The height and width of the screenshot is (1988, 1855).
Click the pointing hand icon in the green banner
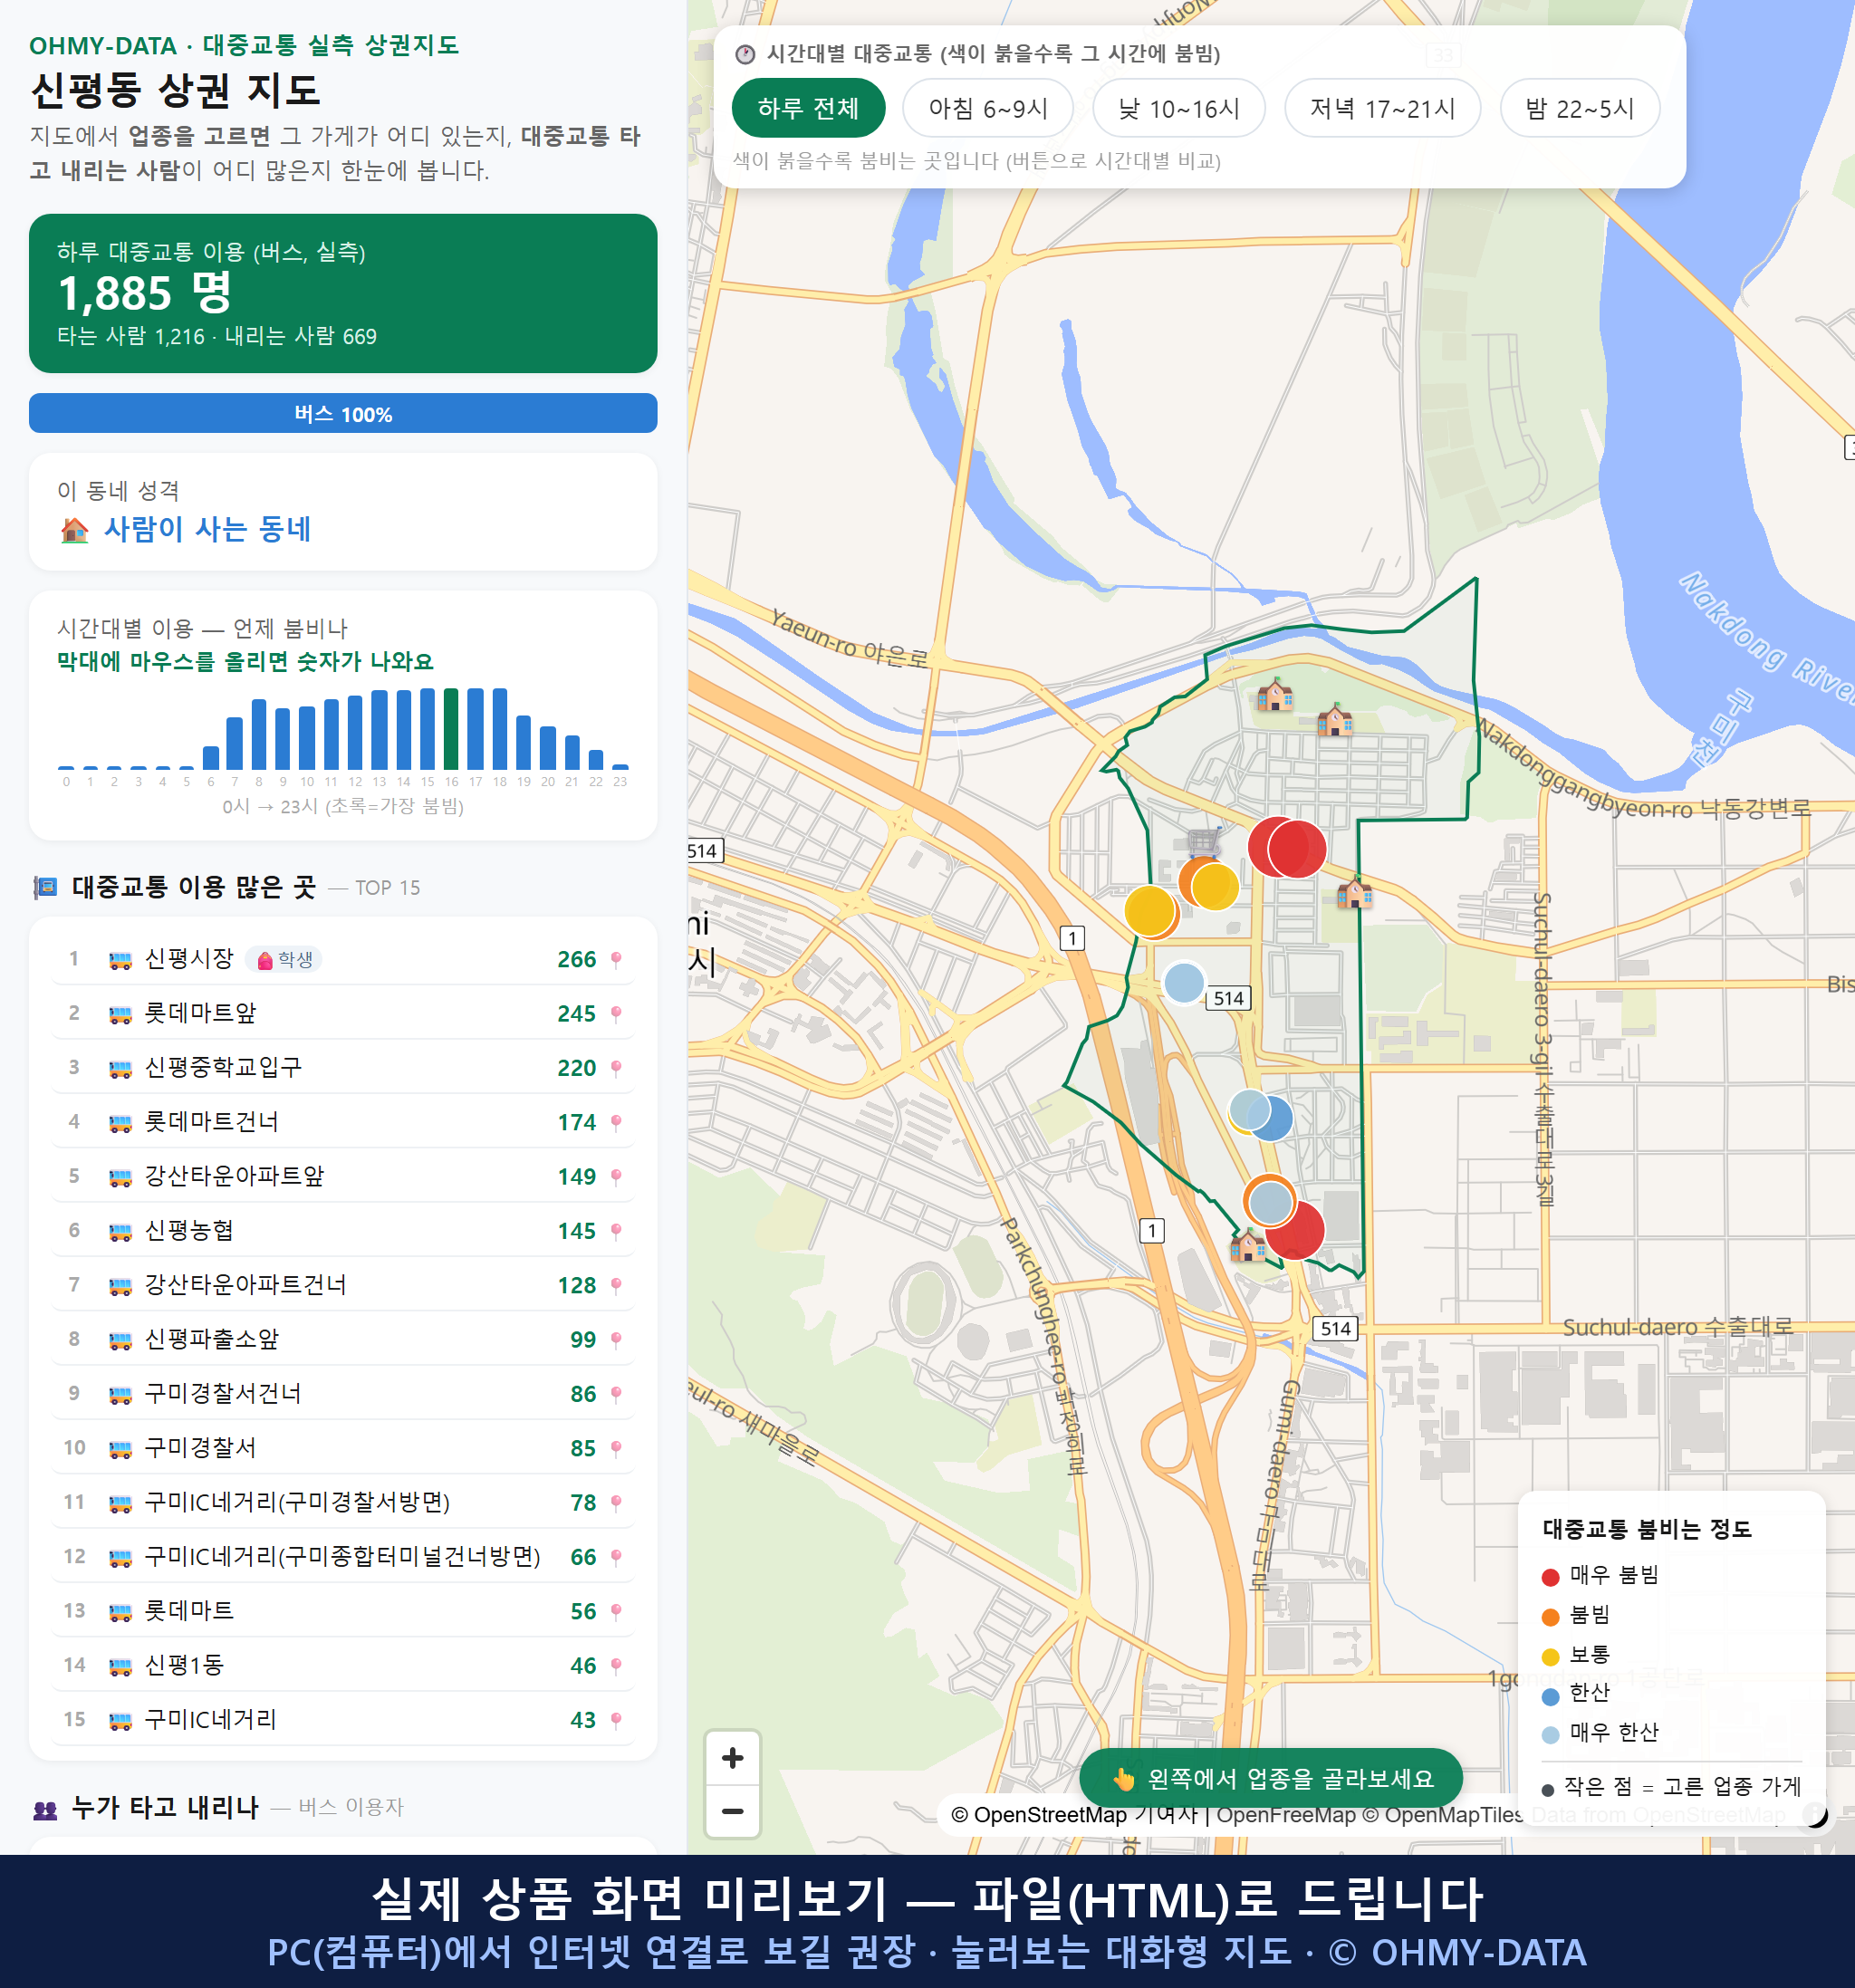pos(1124,1779)
